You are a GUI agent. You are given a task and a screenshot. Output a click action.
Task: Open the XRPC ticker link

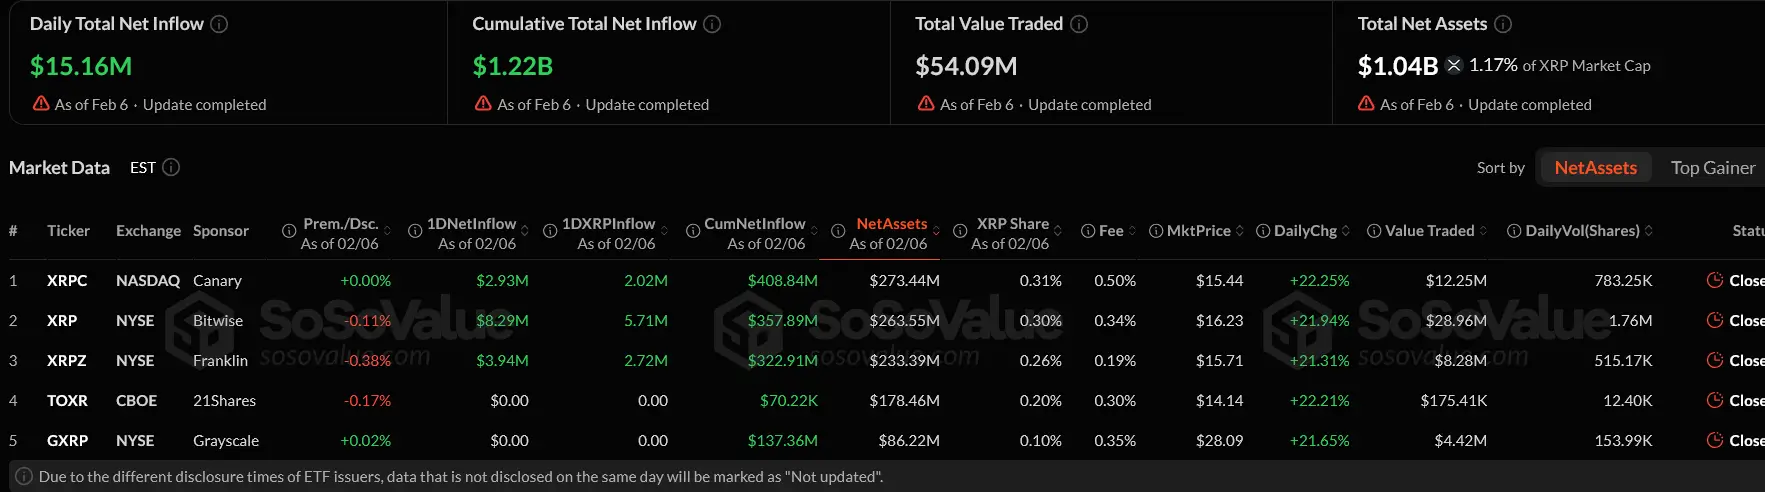(67, 281)
